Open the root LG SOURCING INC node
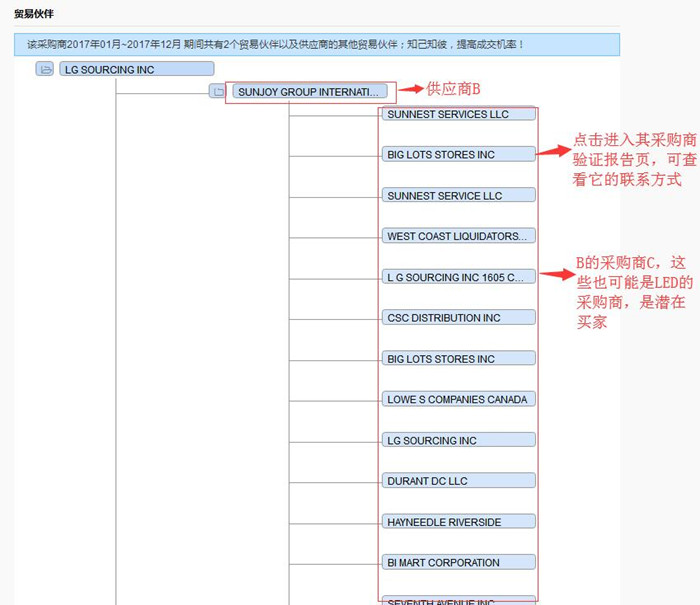 coord(137,69)
